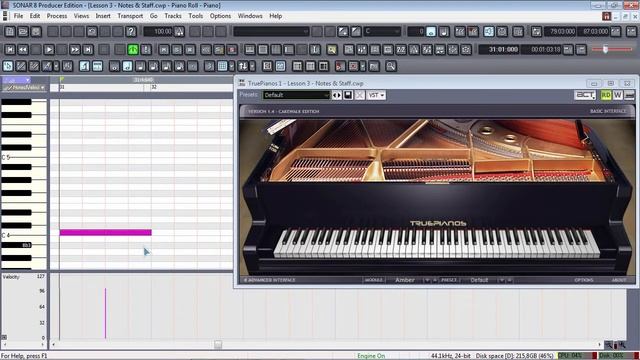The image size is (640, 360).
Task: Toggle Snap to Grid button
Action: coord(222,66)
